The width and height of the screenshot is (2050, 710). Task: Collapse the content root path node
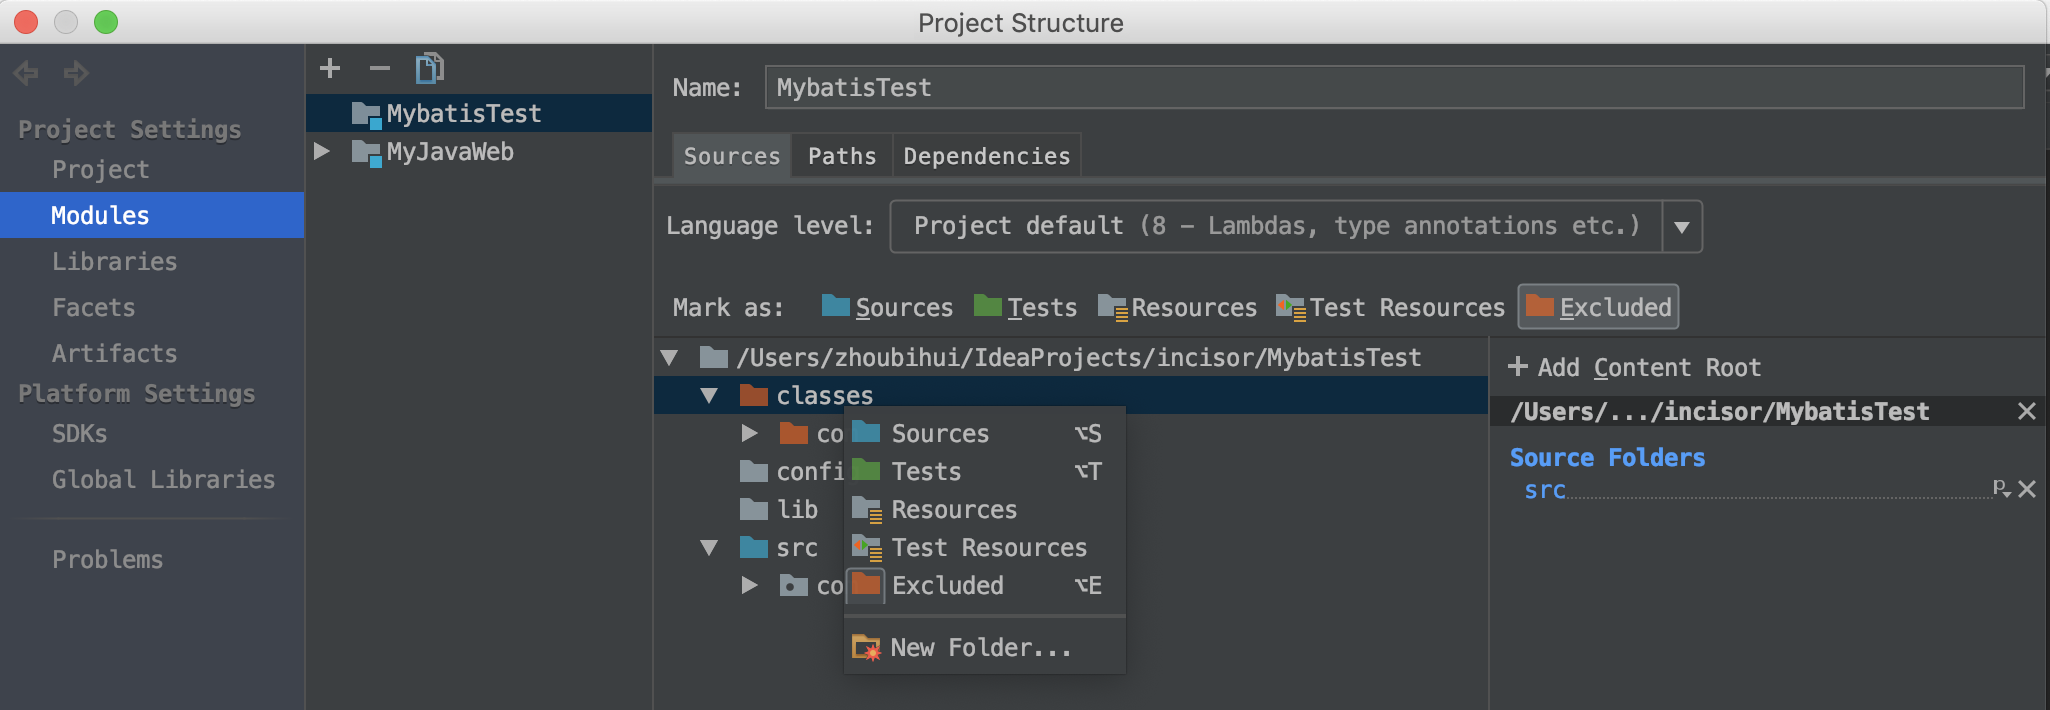coord(670,357)
